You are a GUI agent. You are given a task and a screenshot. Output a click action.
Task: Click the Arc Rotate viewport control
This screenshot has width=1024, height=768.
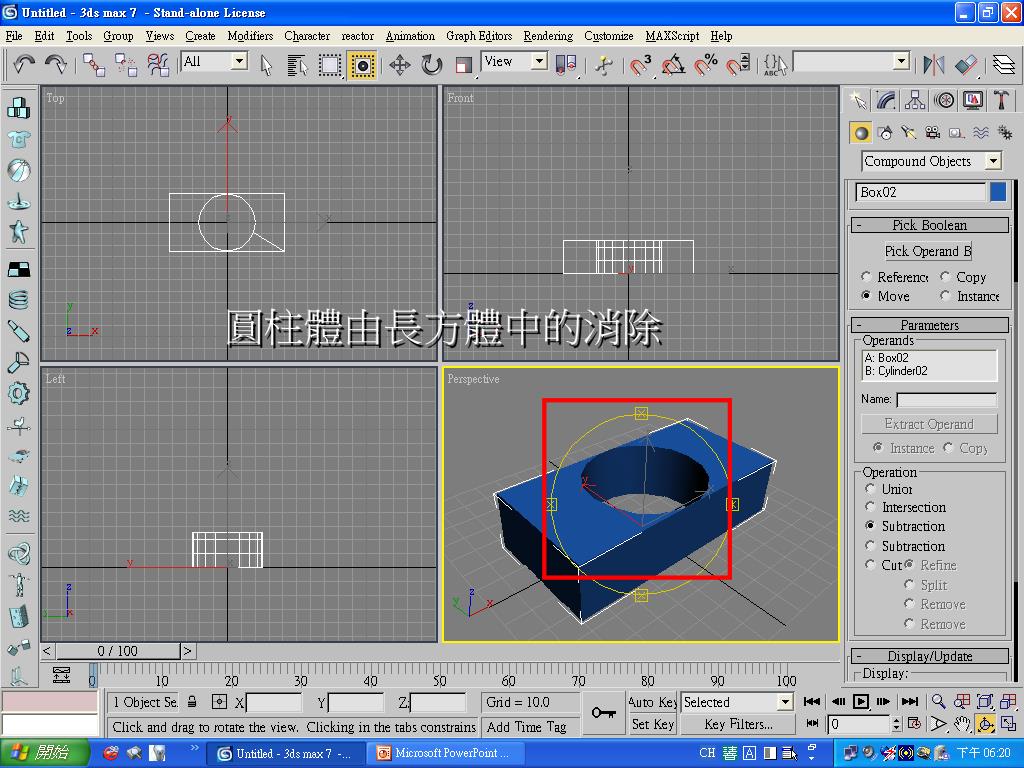click(985, 724)
